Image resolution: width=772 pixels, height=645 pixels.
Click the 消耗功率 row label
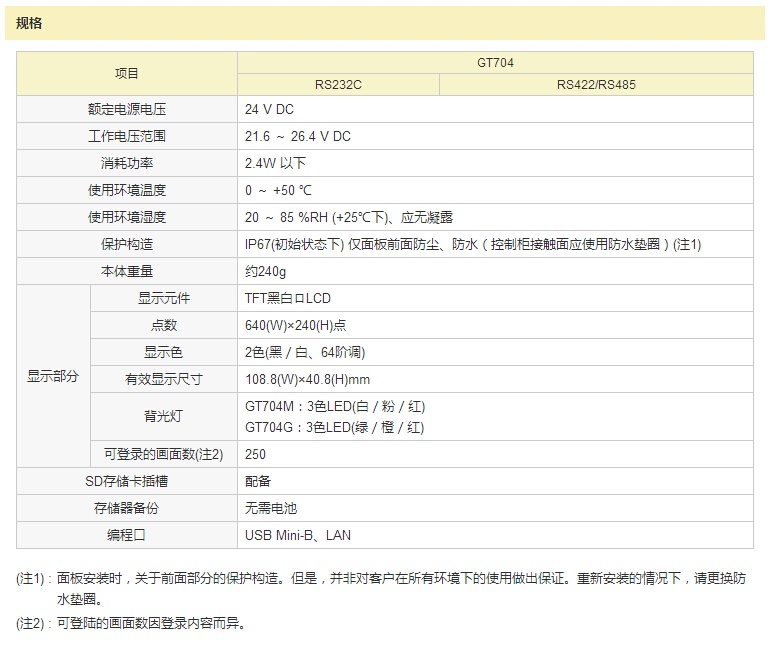click(127, 163)
